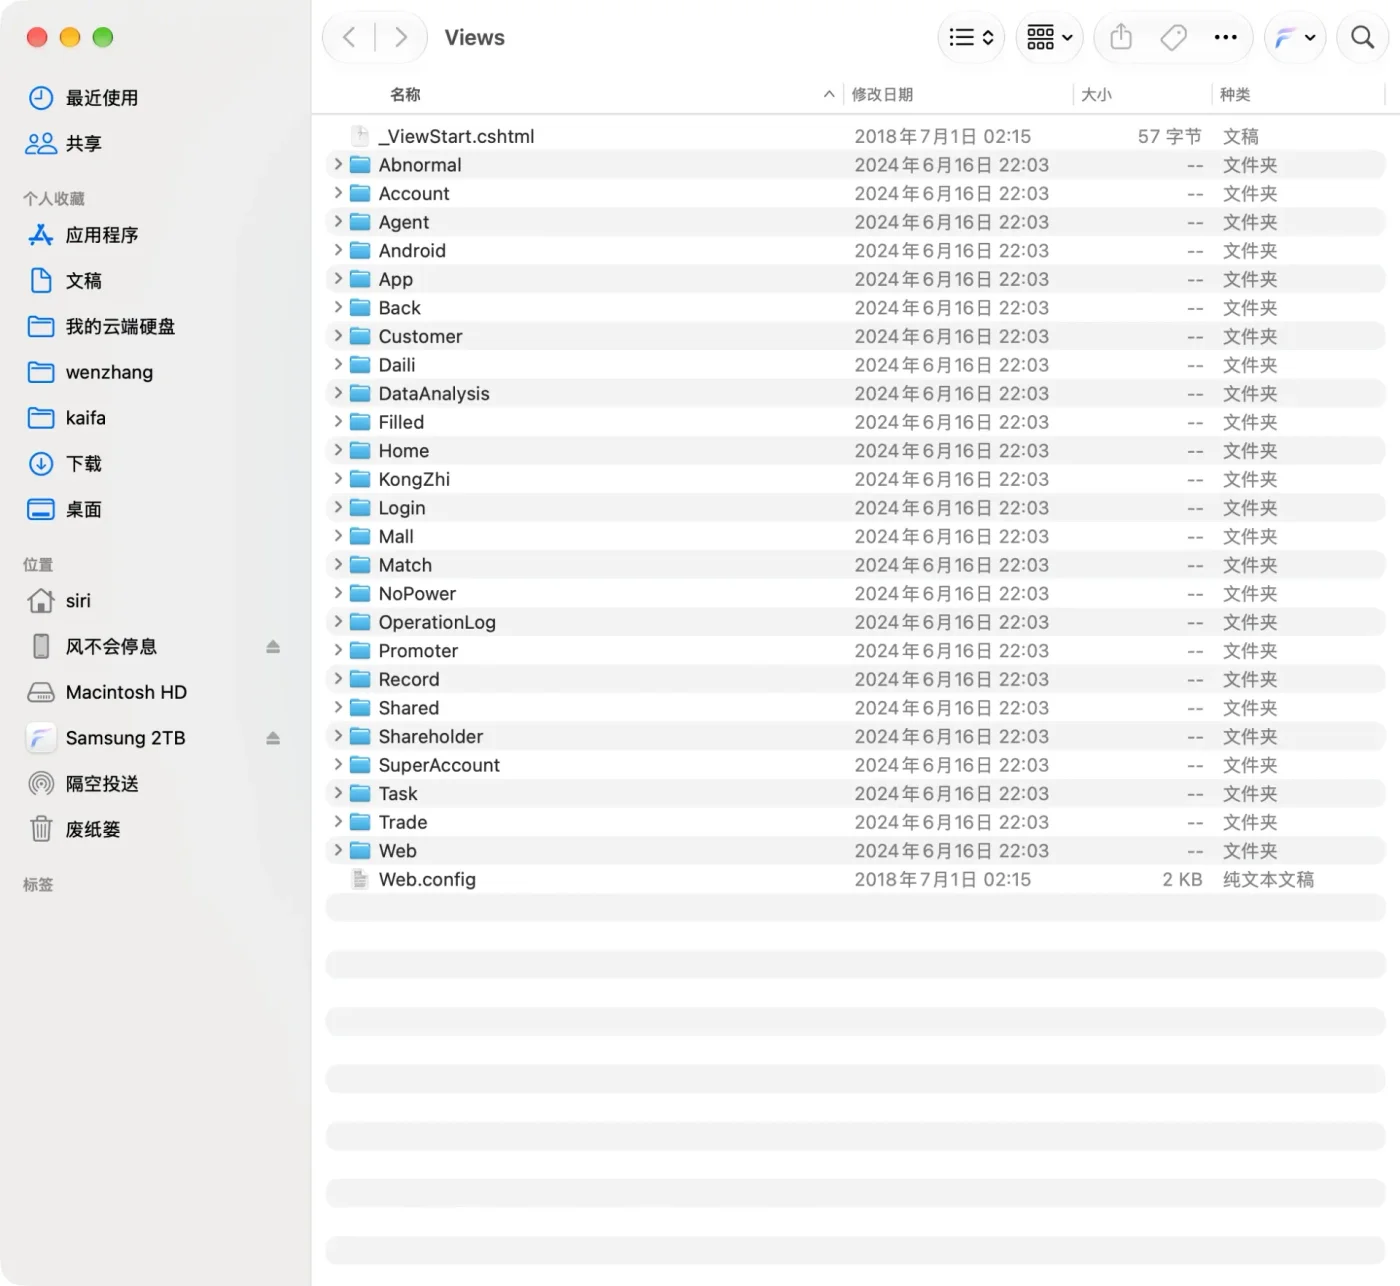Expand the Abnormal folder

[x=338, y=164]
